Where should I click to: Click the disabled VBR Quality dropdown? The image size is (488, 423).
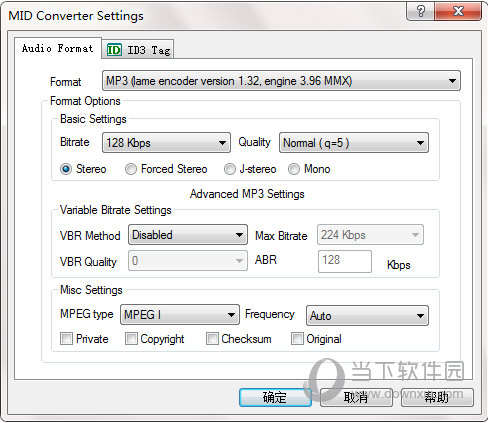(188, 261)
